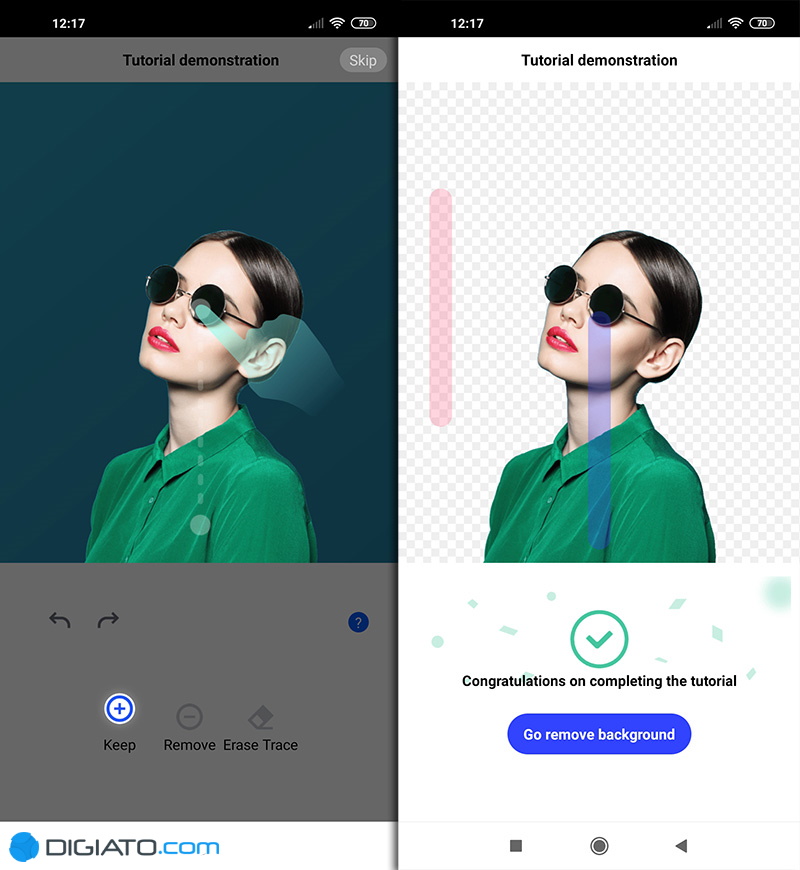Tap left screen 'Tutorial demonstration' title
The width and height of the screenshot is (800, 870).
click(x=201, y=60)
